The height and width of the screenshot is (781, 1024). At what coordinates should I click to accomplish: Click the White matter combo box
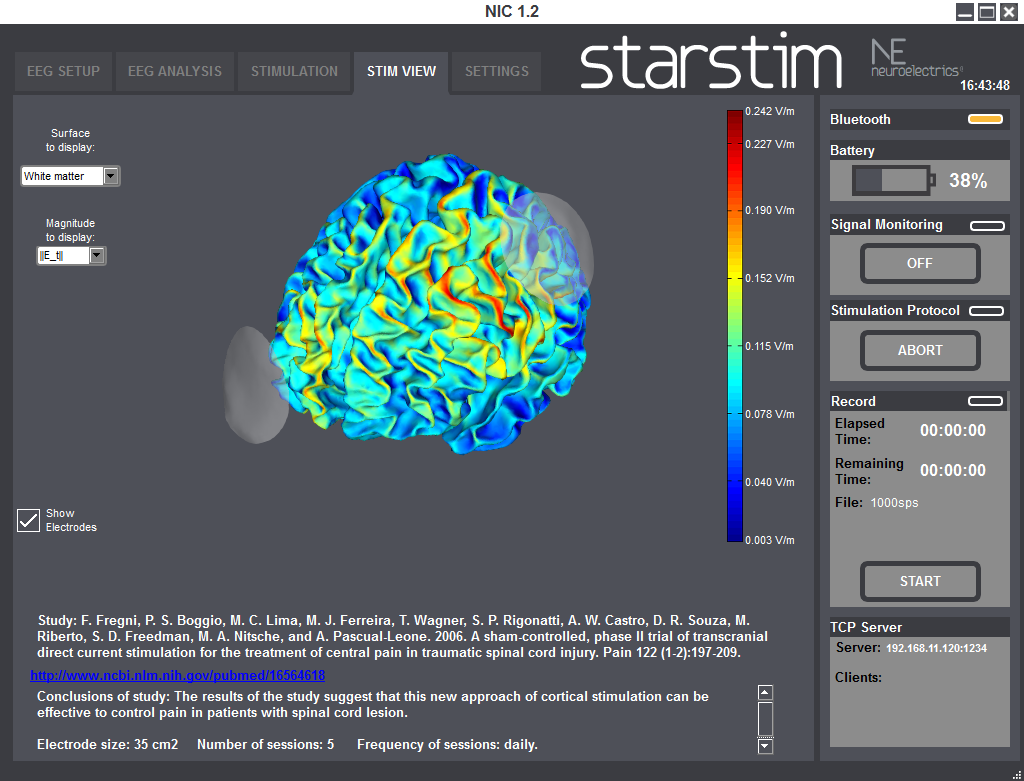click(x=70, y=176)
